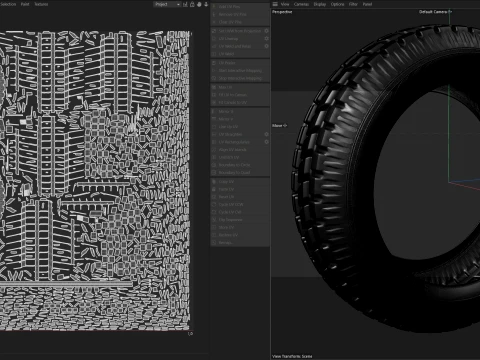Open the View menu in viewport
This screenshot has height=360, width=480.
(x=285, y=4)
